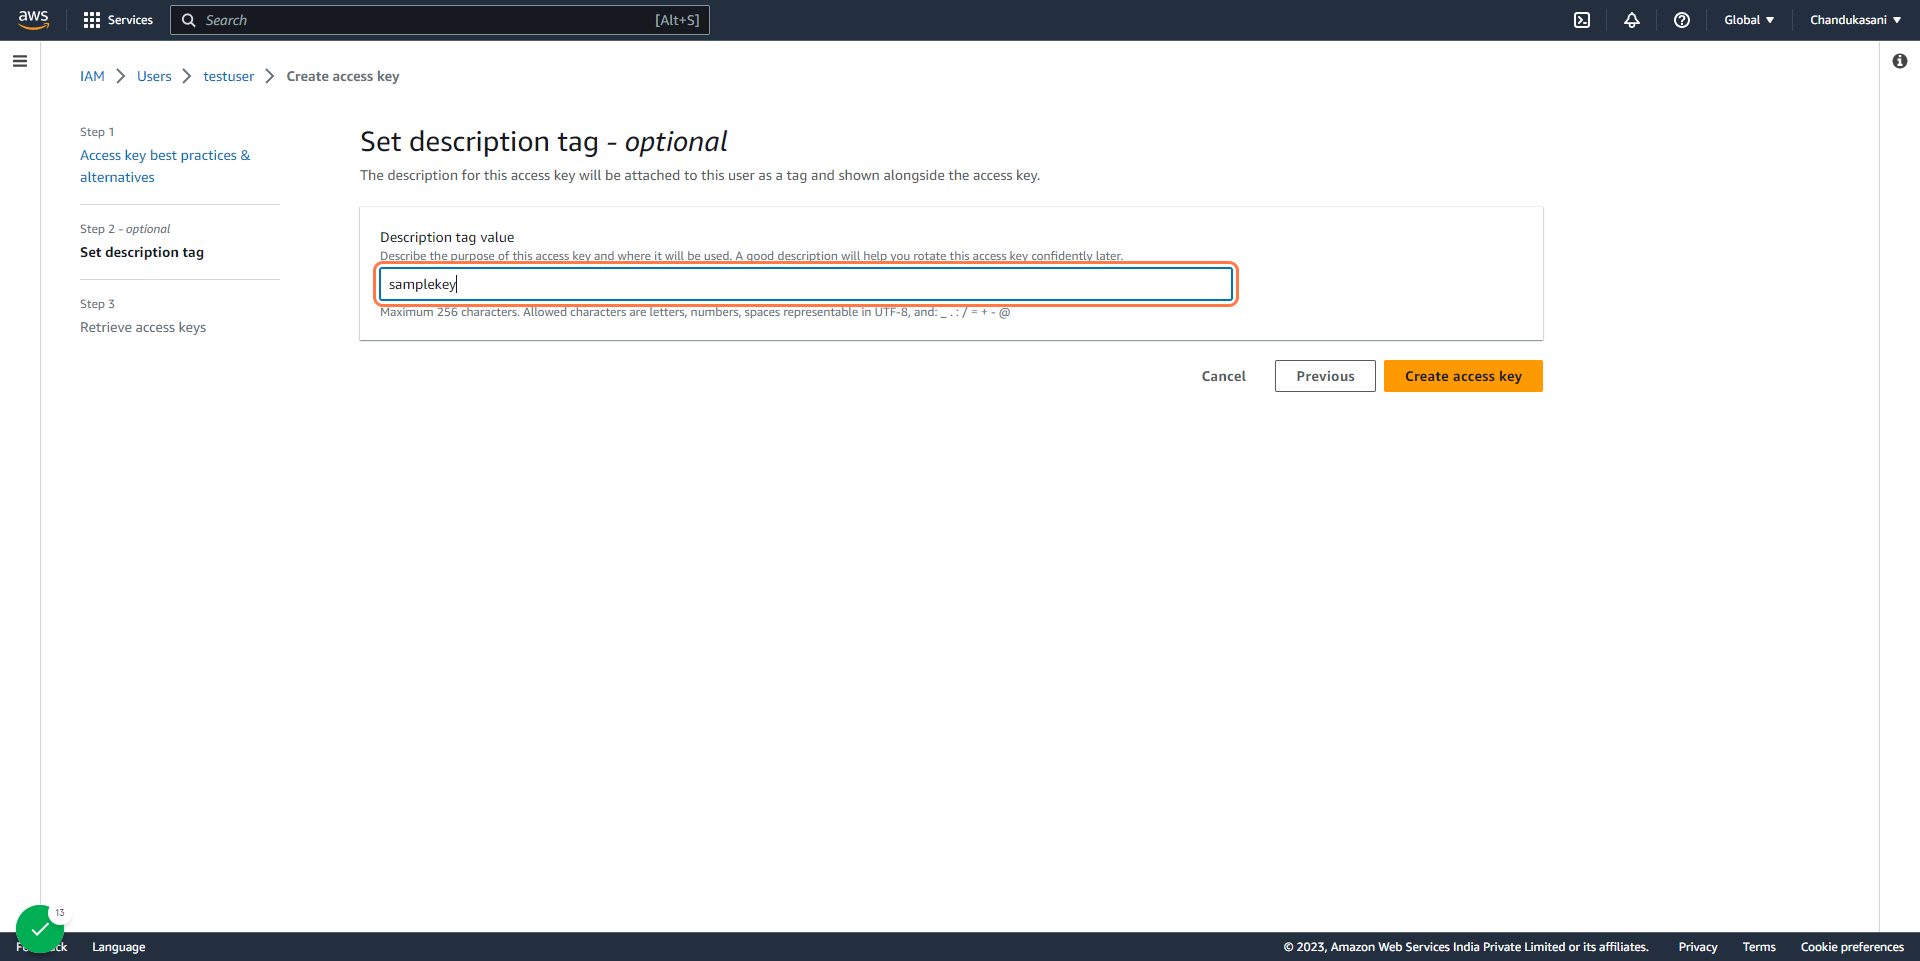
Task: Go to Users breadcrumb
Action: (x=154, y=76)
